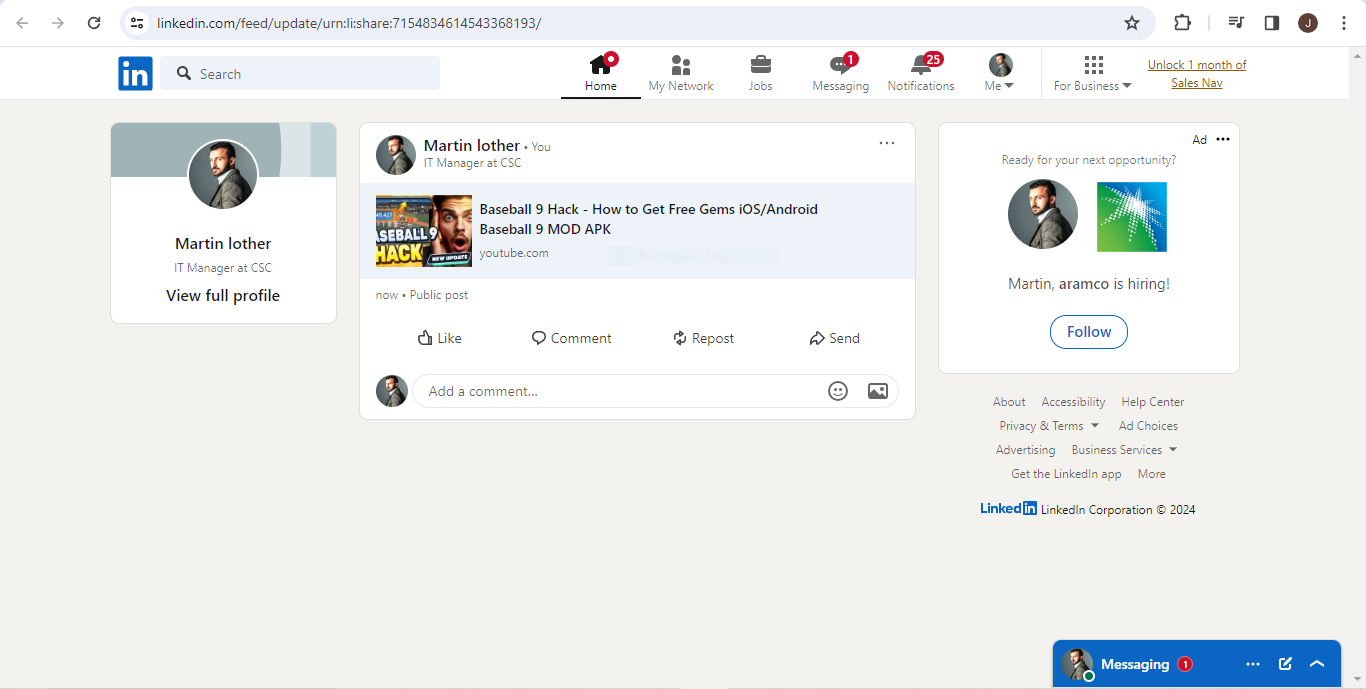
Task: Click View full profile link
Action: pos(223,296)
